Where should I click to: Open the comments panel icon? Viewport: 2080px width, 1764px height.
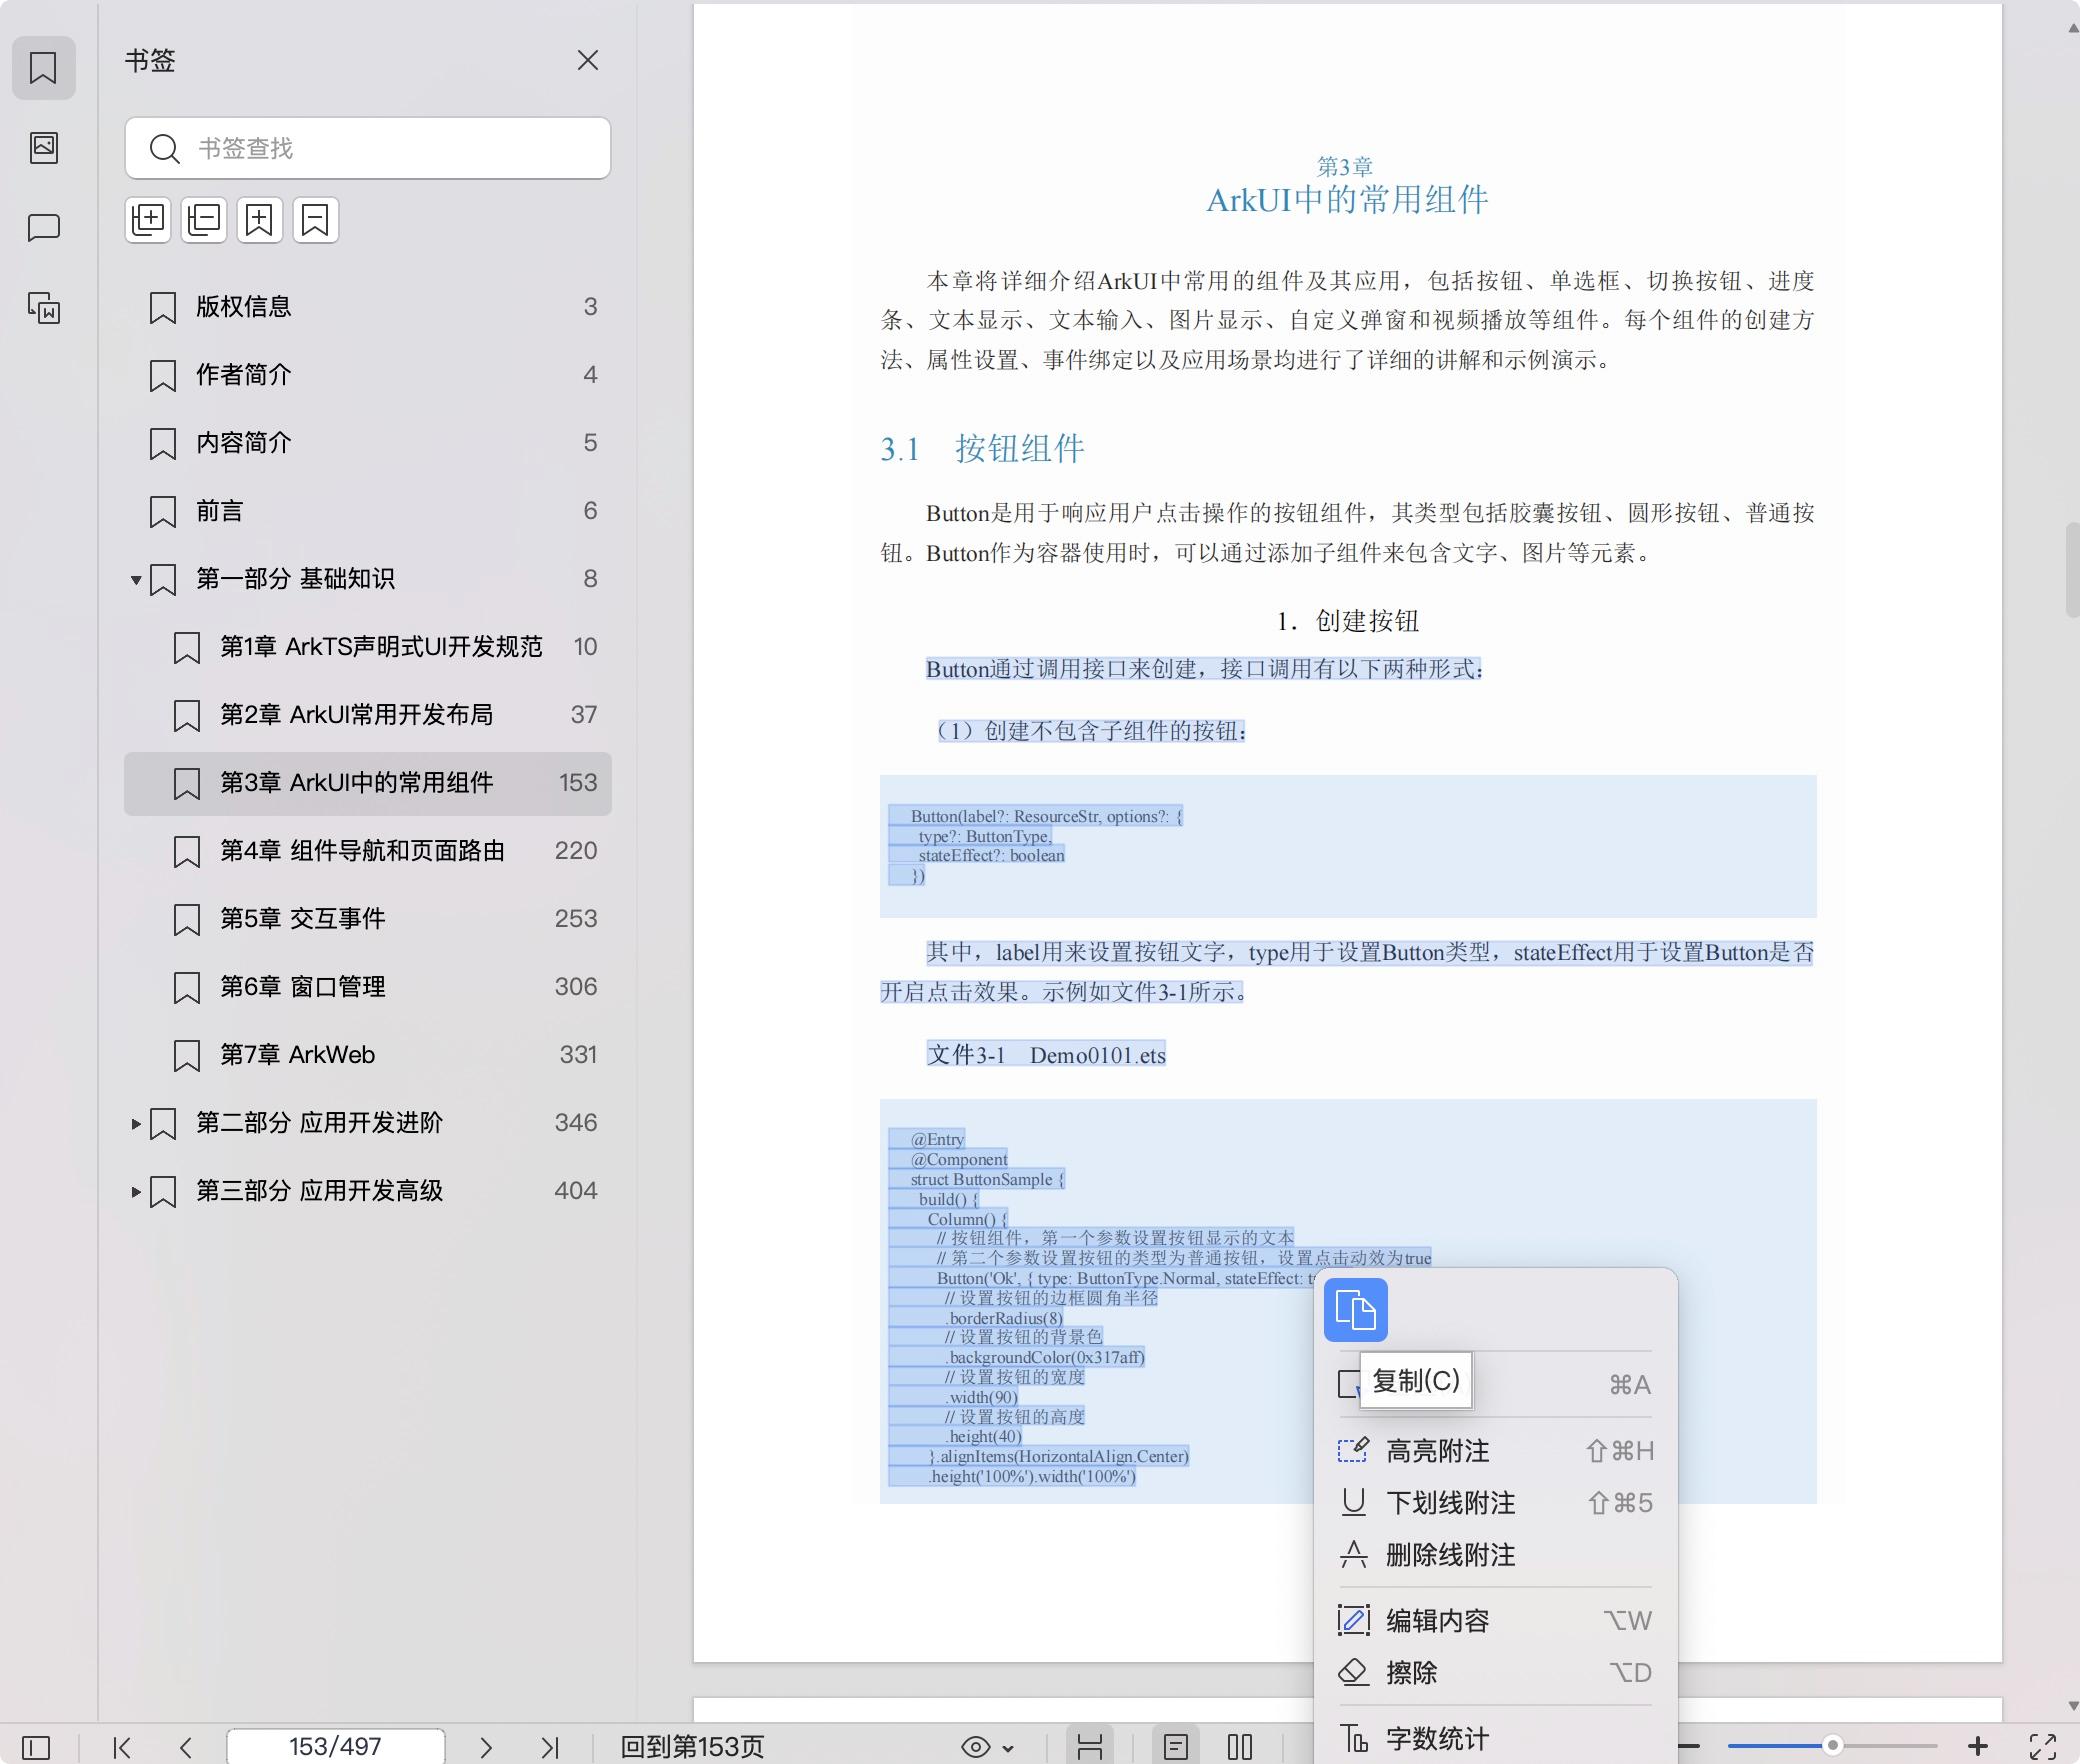point(43,228)
